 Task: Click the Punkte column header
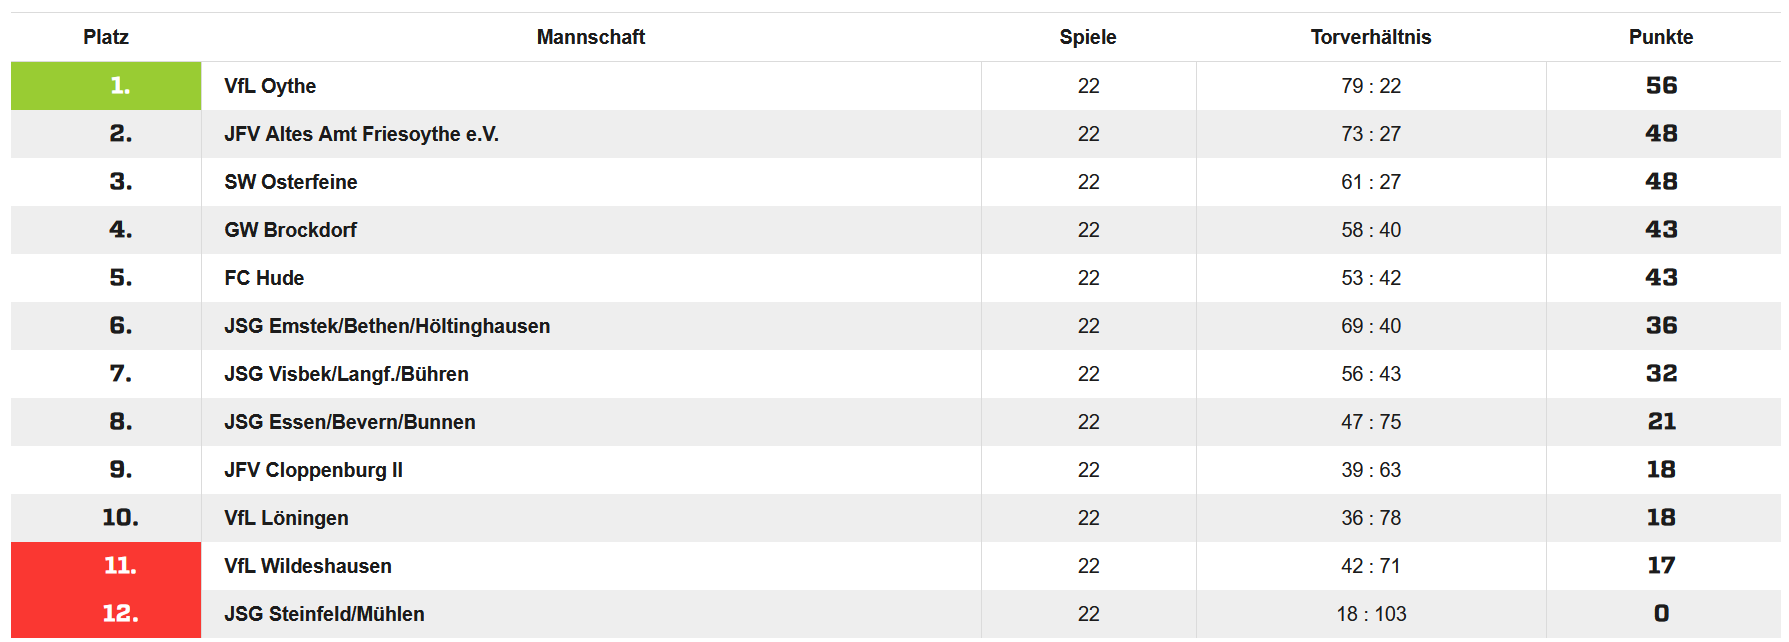[1660, 37]
